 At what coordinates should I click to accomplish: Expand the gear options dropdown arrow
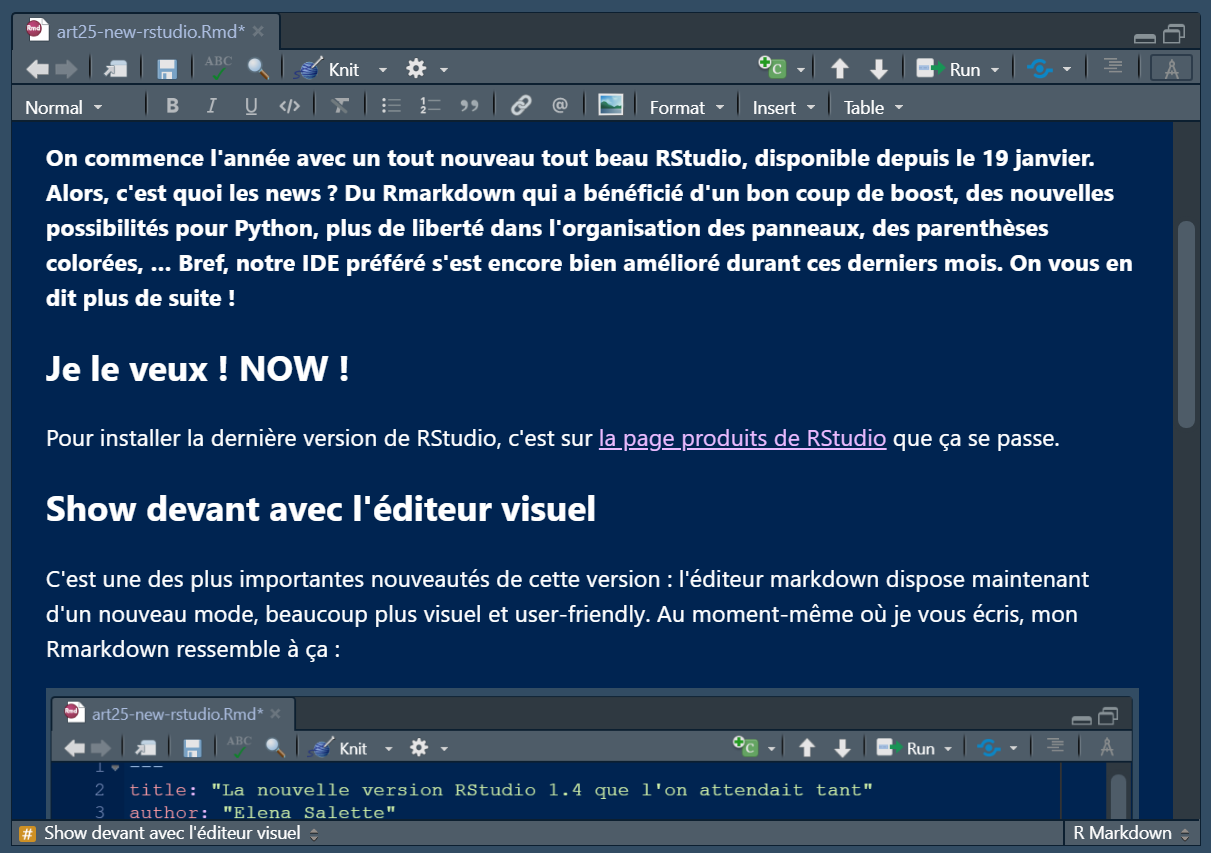pos(444,70)
